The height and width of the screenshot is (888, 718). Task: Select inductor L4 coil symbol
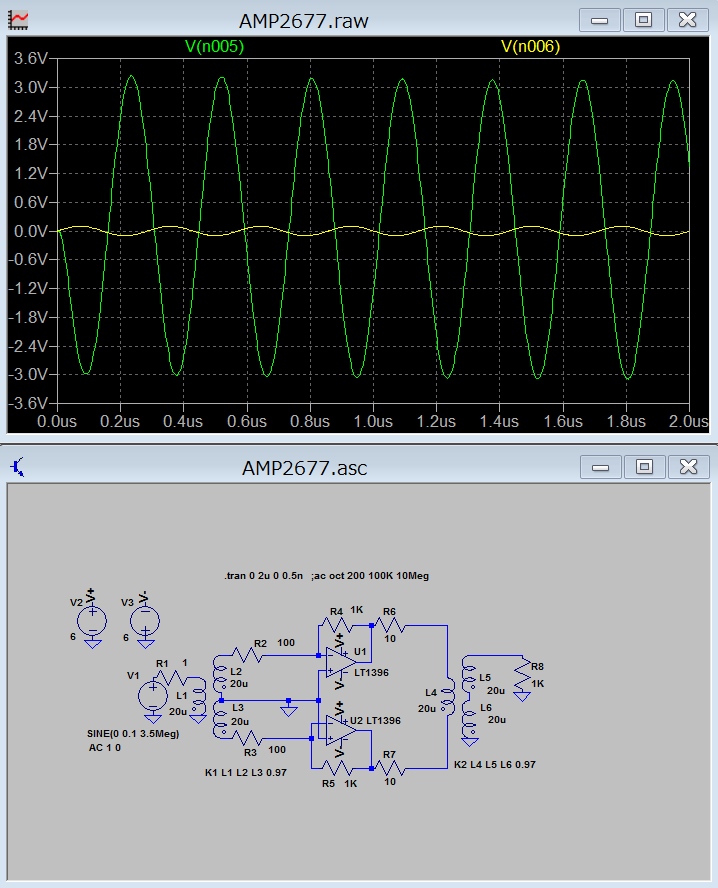[x=448, y=695]
